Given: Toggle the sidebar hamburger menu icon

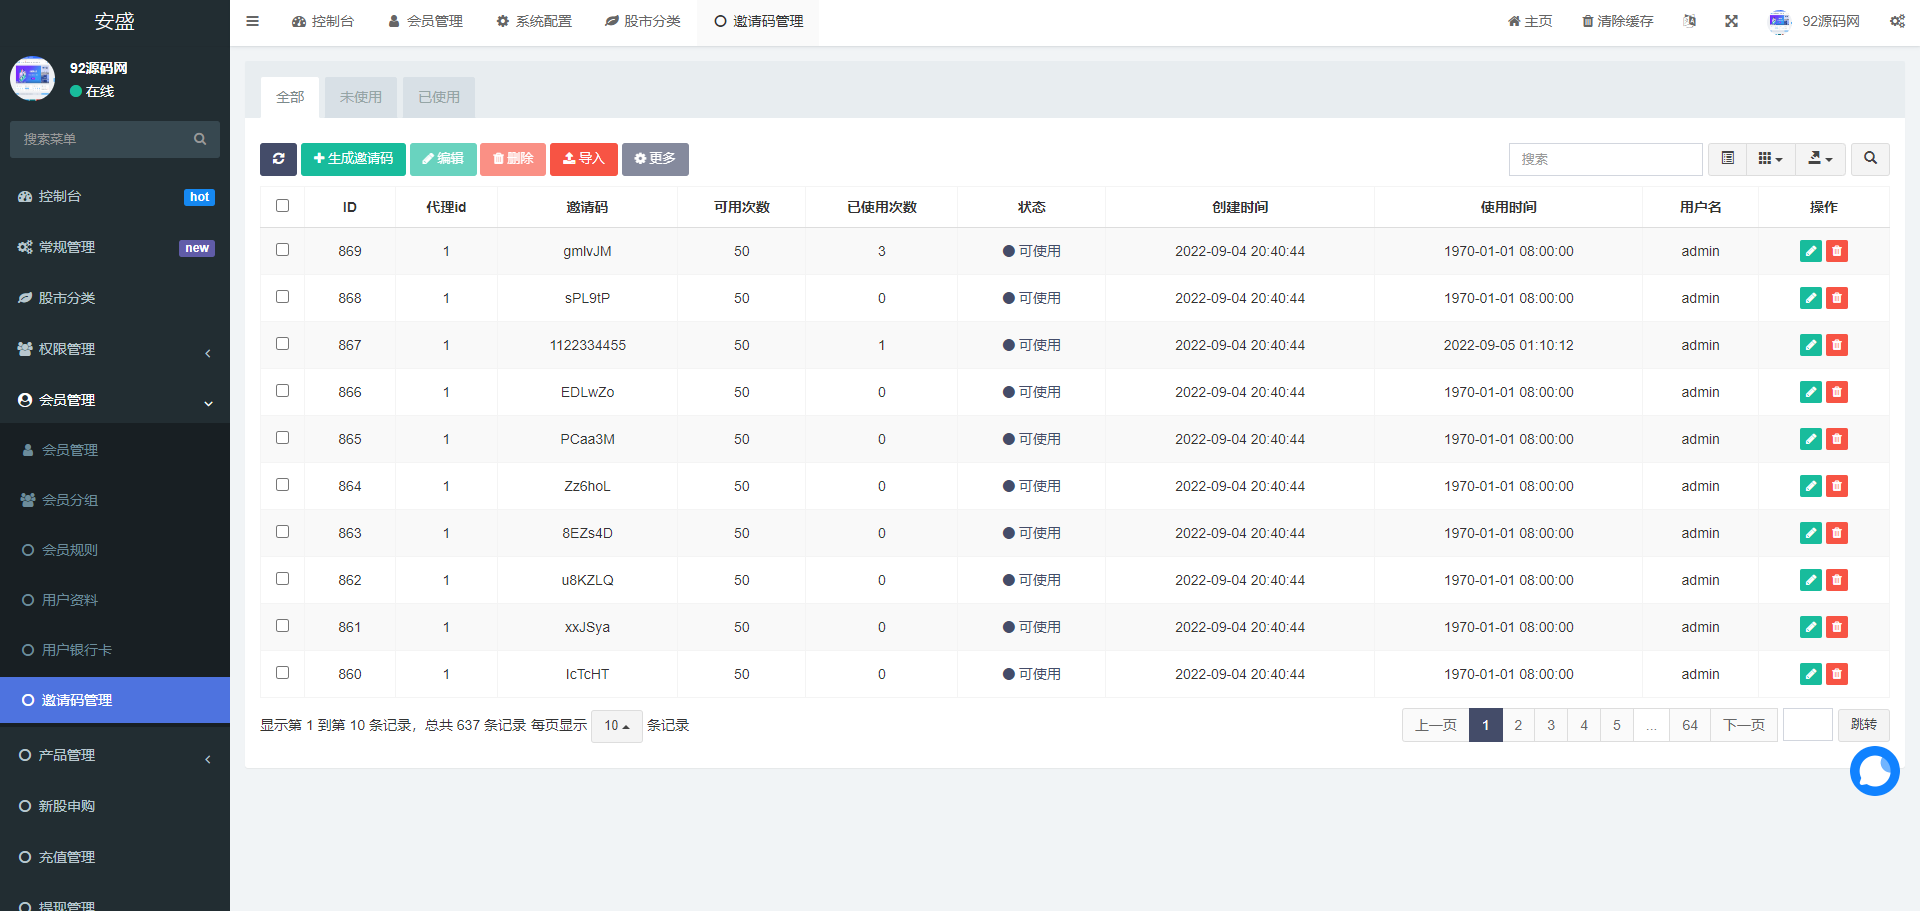Looking at the screenshot, I should pos(253,21).
